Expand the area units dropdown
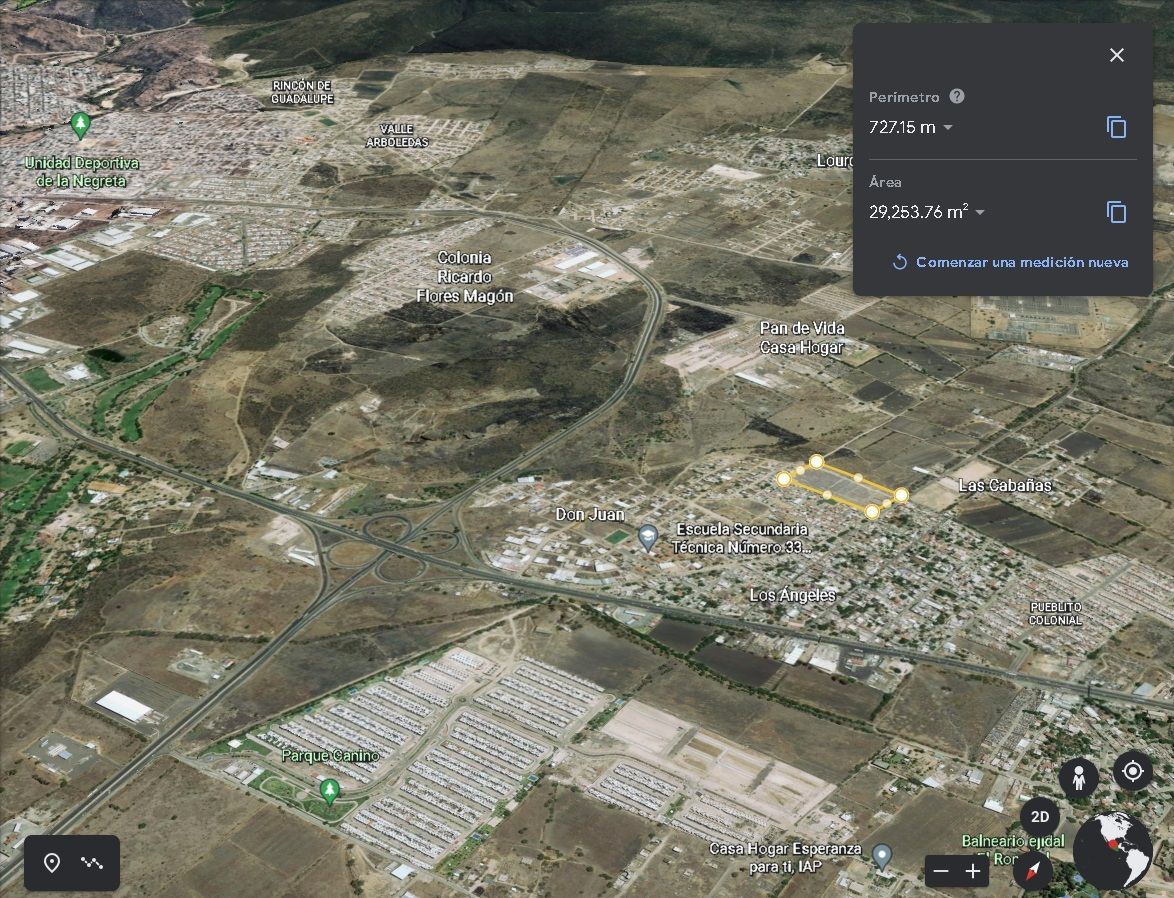This screenshot has height=898, width=1174. point(979,212)
